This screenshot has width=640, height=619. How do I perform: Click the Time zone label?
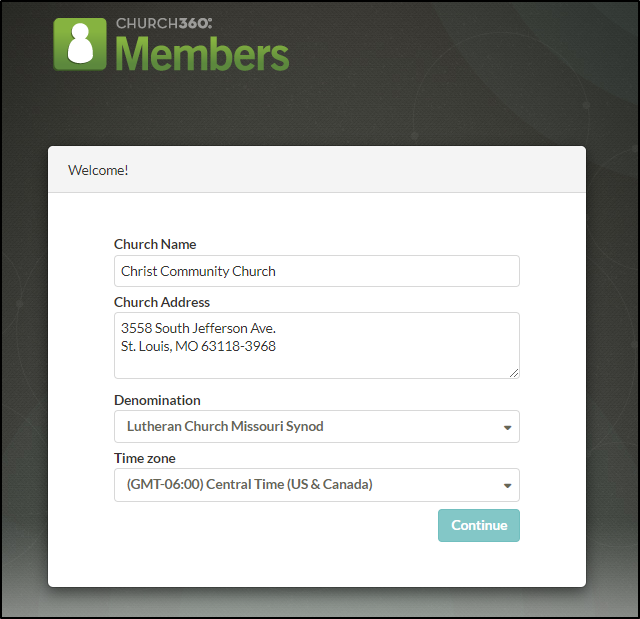point(145,458)
